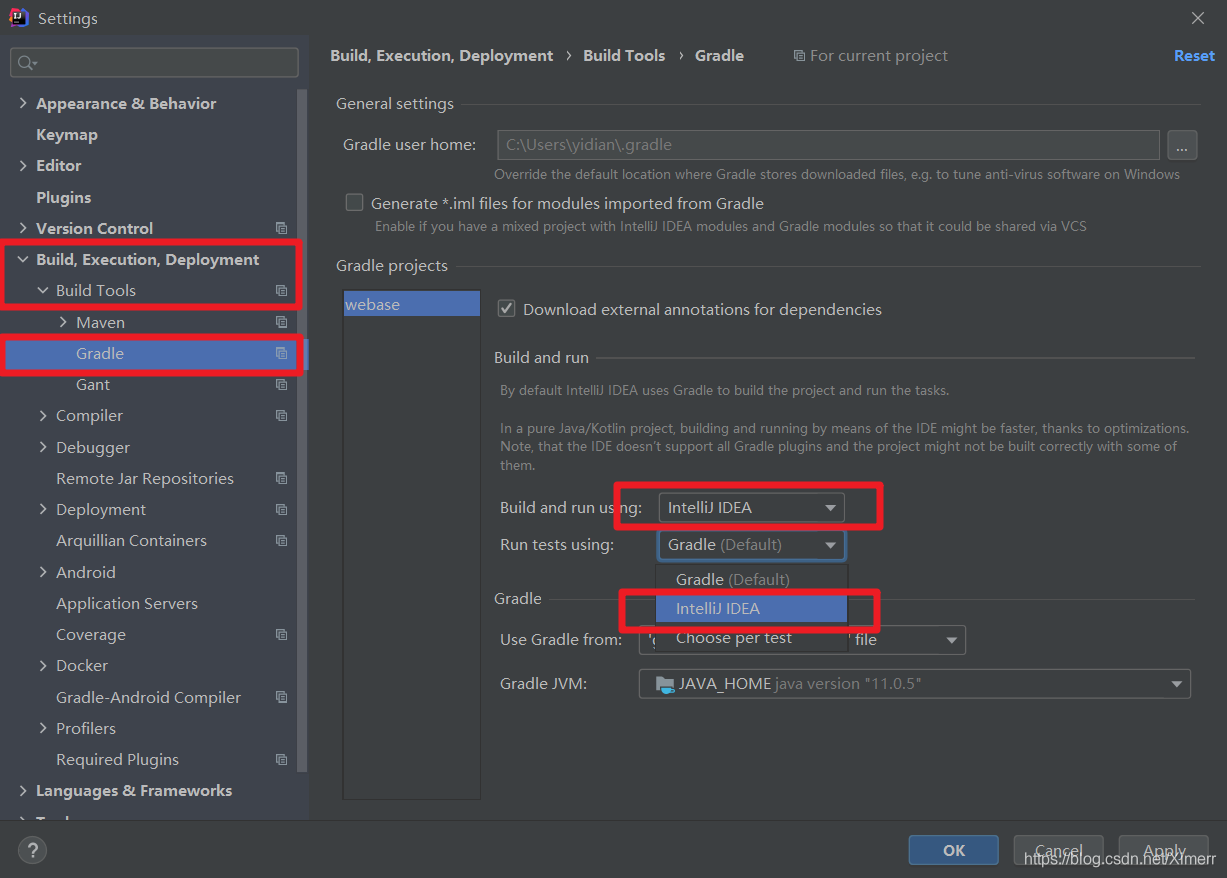Uncheck Download external annotations for dependencies

click(x=506, y=309)
